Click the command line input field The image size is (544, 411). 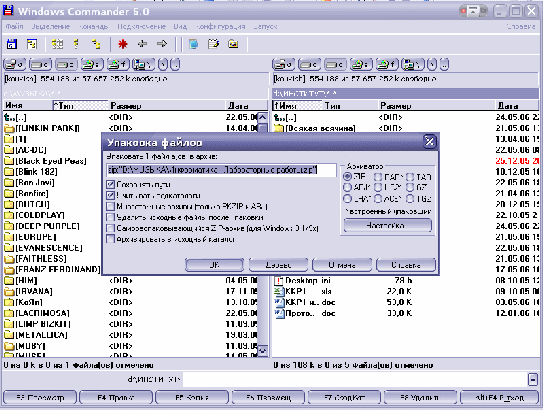[355, 379]
